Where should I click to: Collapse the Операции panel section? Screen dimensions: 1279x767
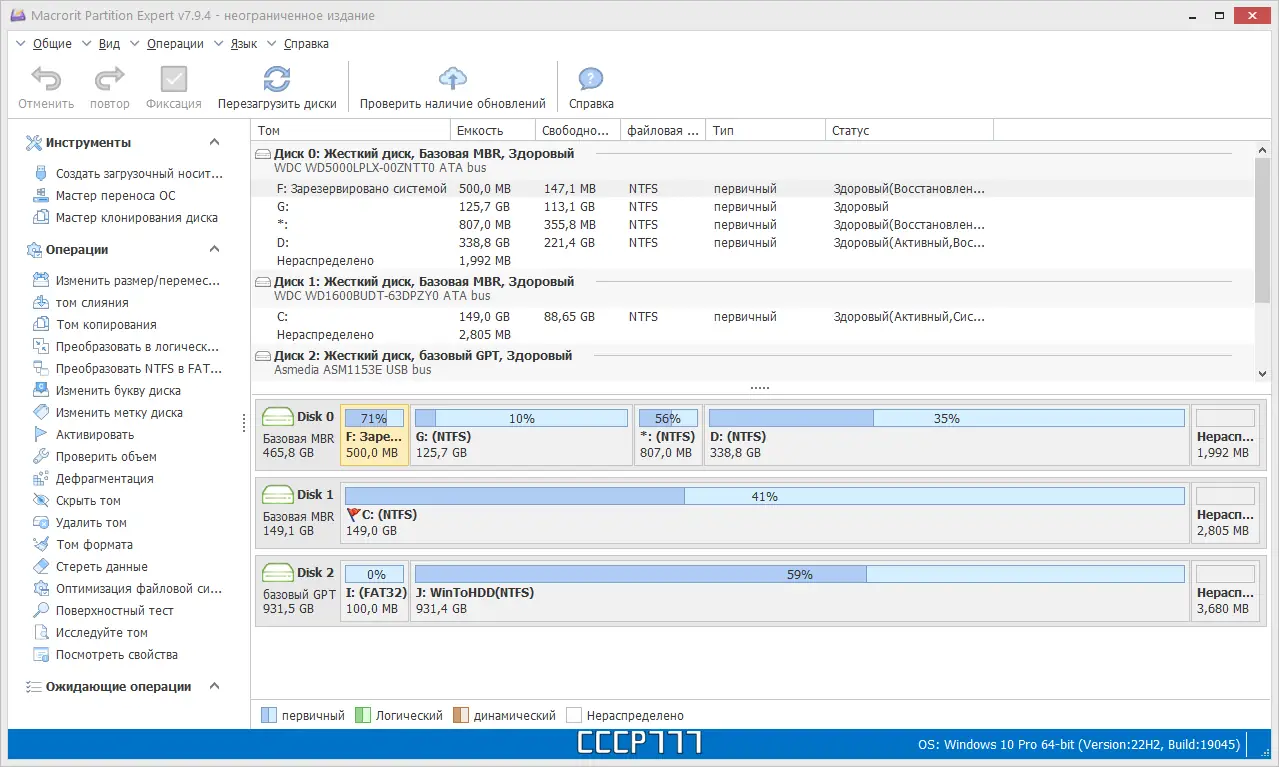(x=214, y=249)
